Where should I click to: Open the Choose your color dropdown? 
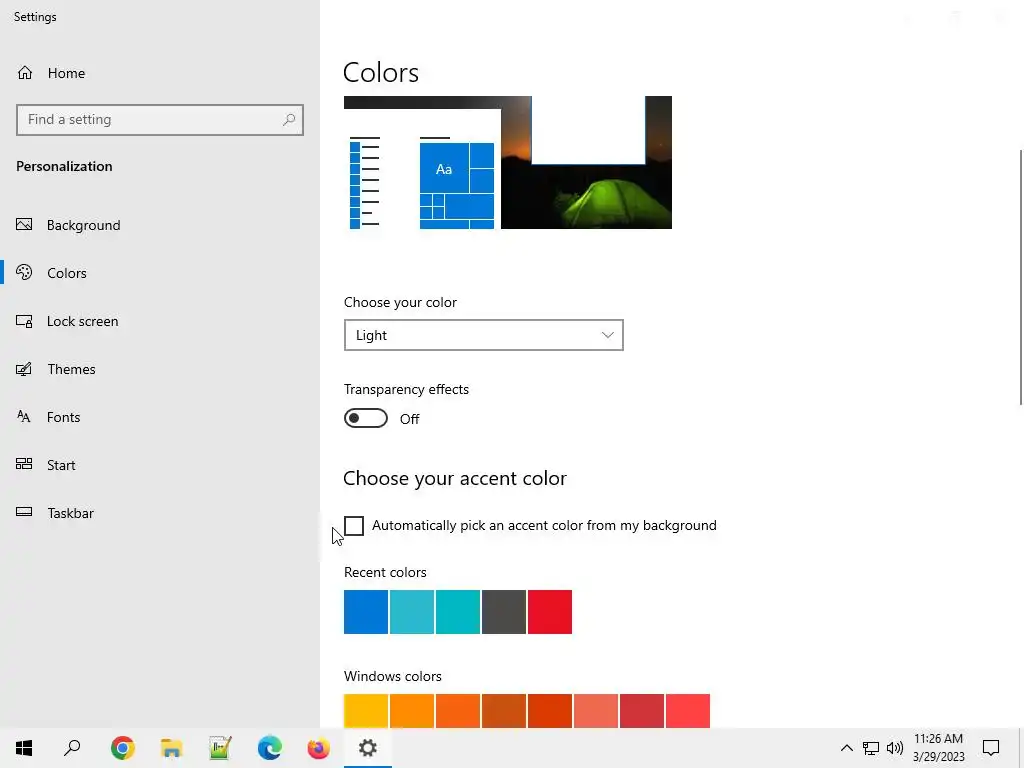tap(483, 335)
